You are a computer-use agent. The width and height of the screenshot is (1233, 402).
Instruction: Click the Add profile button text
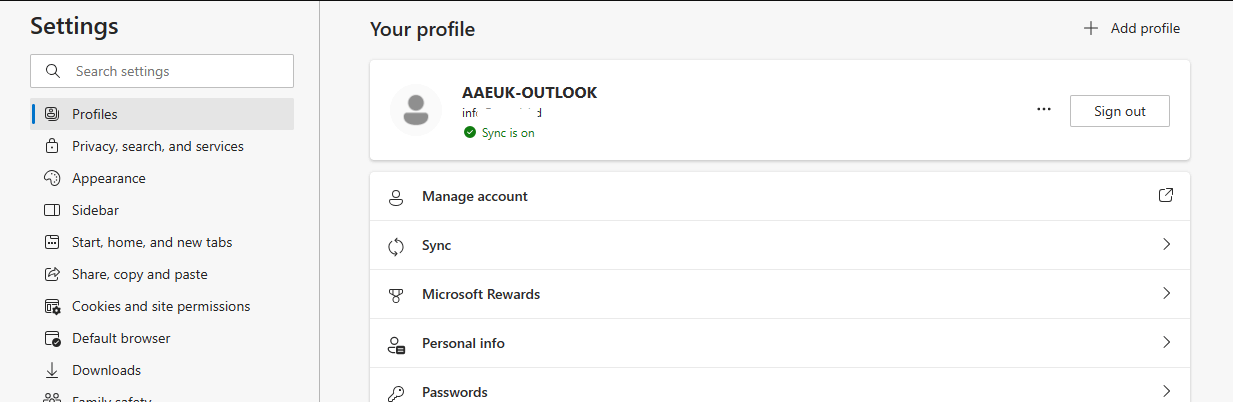point(1145,28)
